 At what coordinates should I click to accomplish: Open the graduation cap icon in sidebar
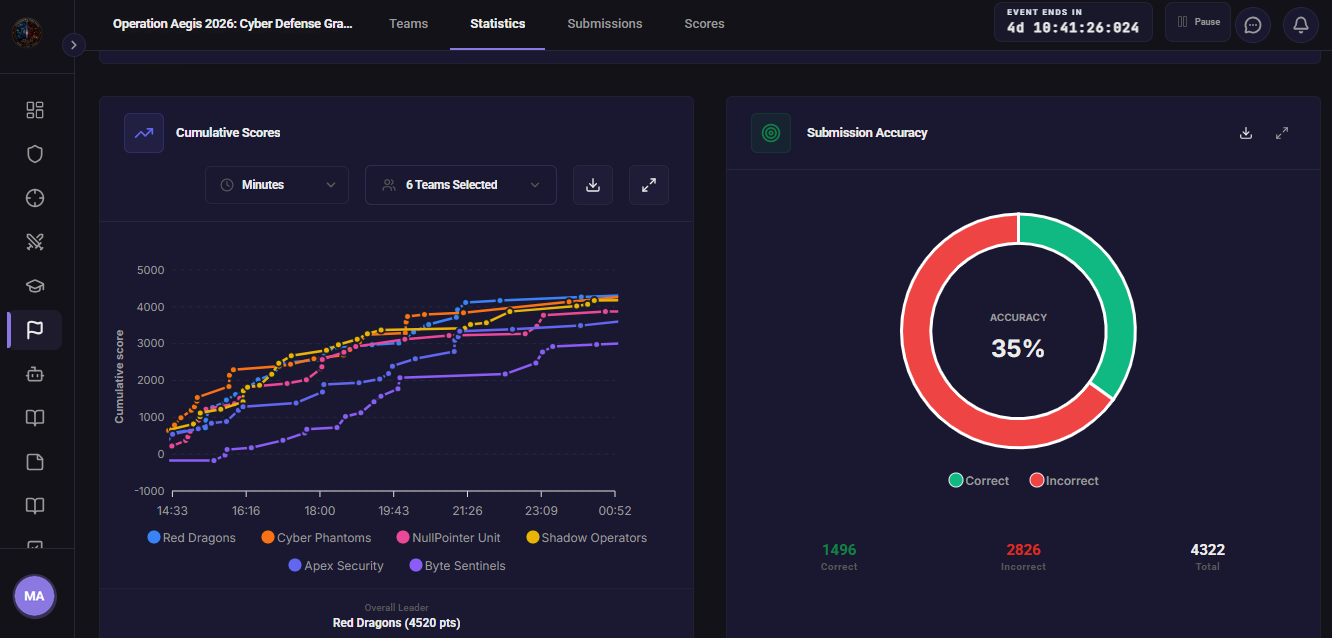tap(35, 286)
